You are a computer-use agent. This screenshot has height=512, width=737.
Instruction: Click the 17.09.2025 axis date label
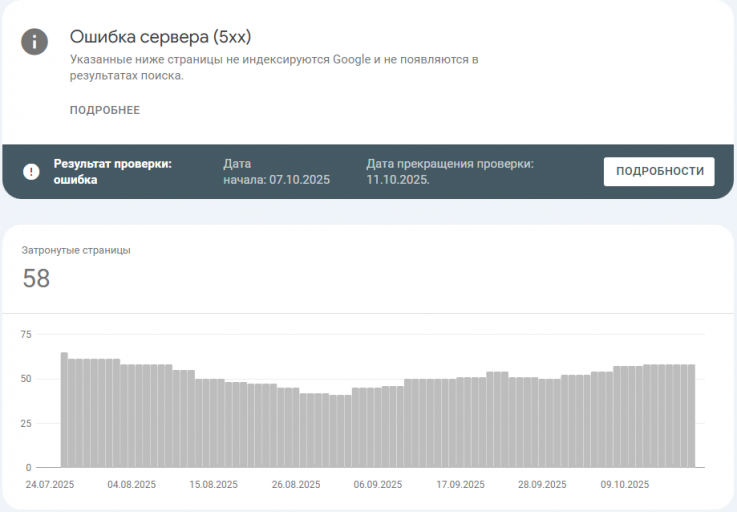tap(460, 485)
